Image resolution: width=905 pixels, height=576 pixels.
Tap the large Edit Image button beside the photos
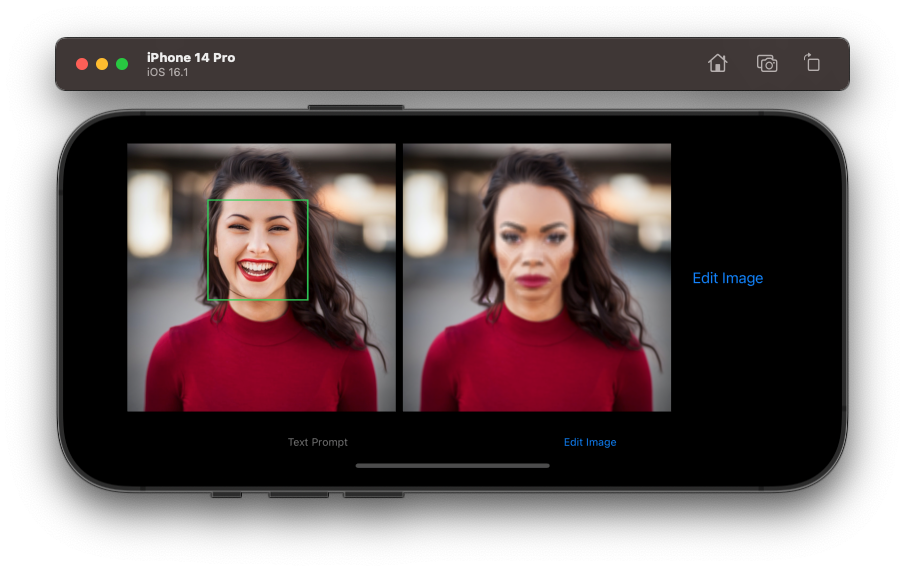(x=727, y=278)
